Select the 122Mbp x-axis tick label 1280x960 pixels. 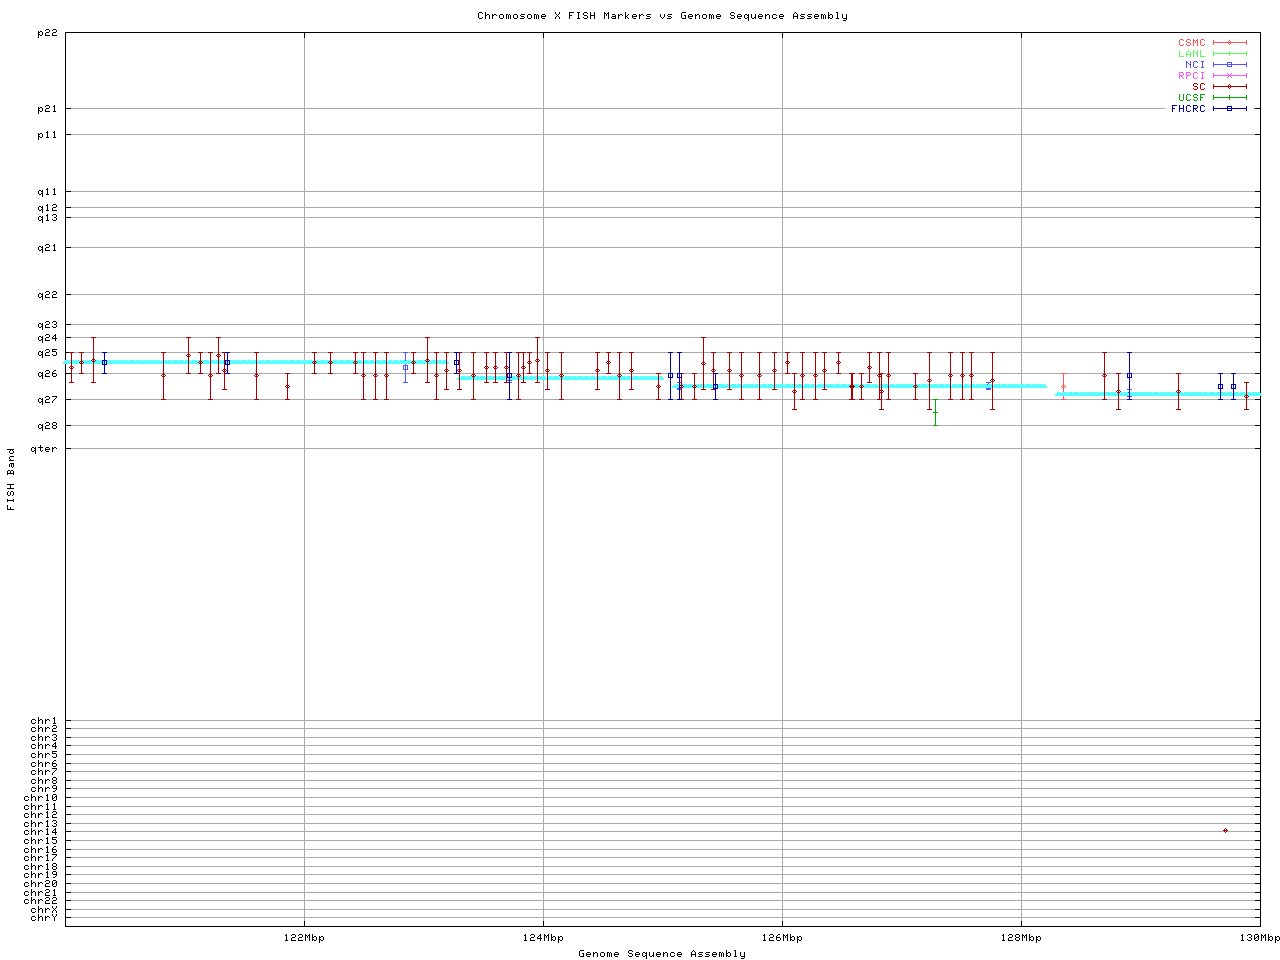[304, 938]
